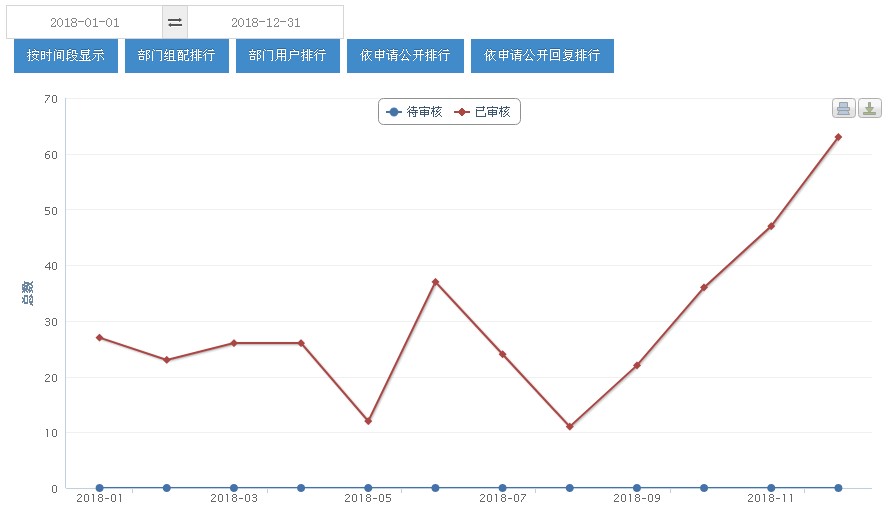Select the 待审核 point at 2018-09
The width and height of the screenshot is (893, 513).
click(x=637, y=488)
